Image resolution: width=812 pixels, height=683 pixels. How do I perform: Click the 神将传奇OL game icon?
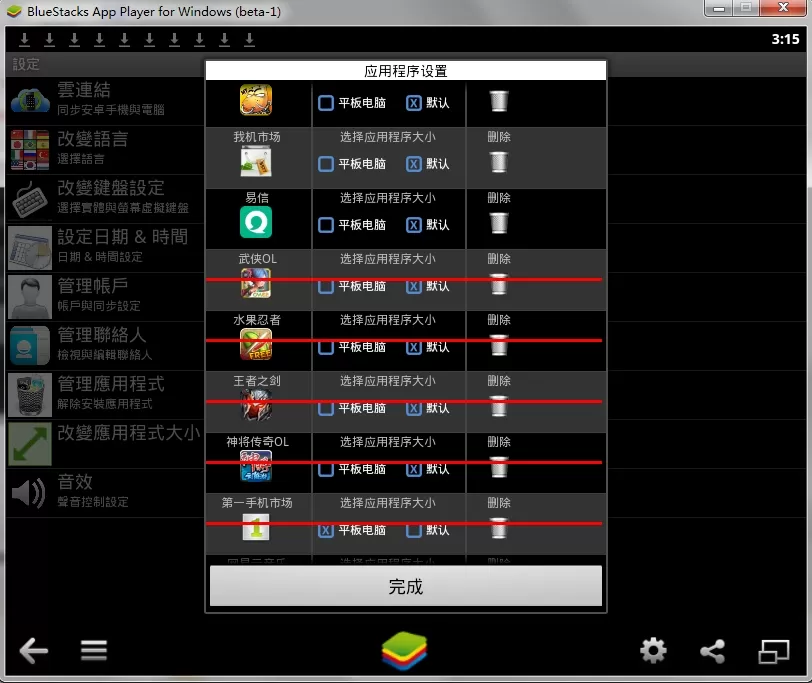pyautogui.click(x=256, y=466)
